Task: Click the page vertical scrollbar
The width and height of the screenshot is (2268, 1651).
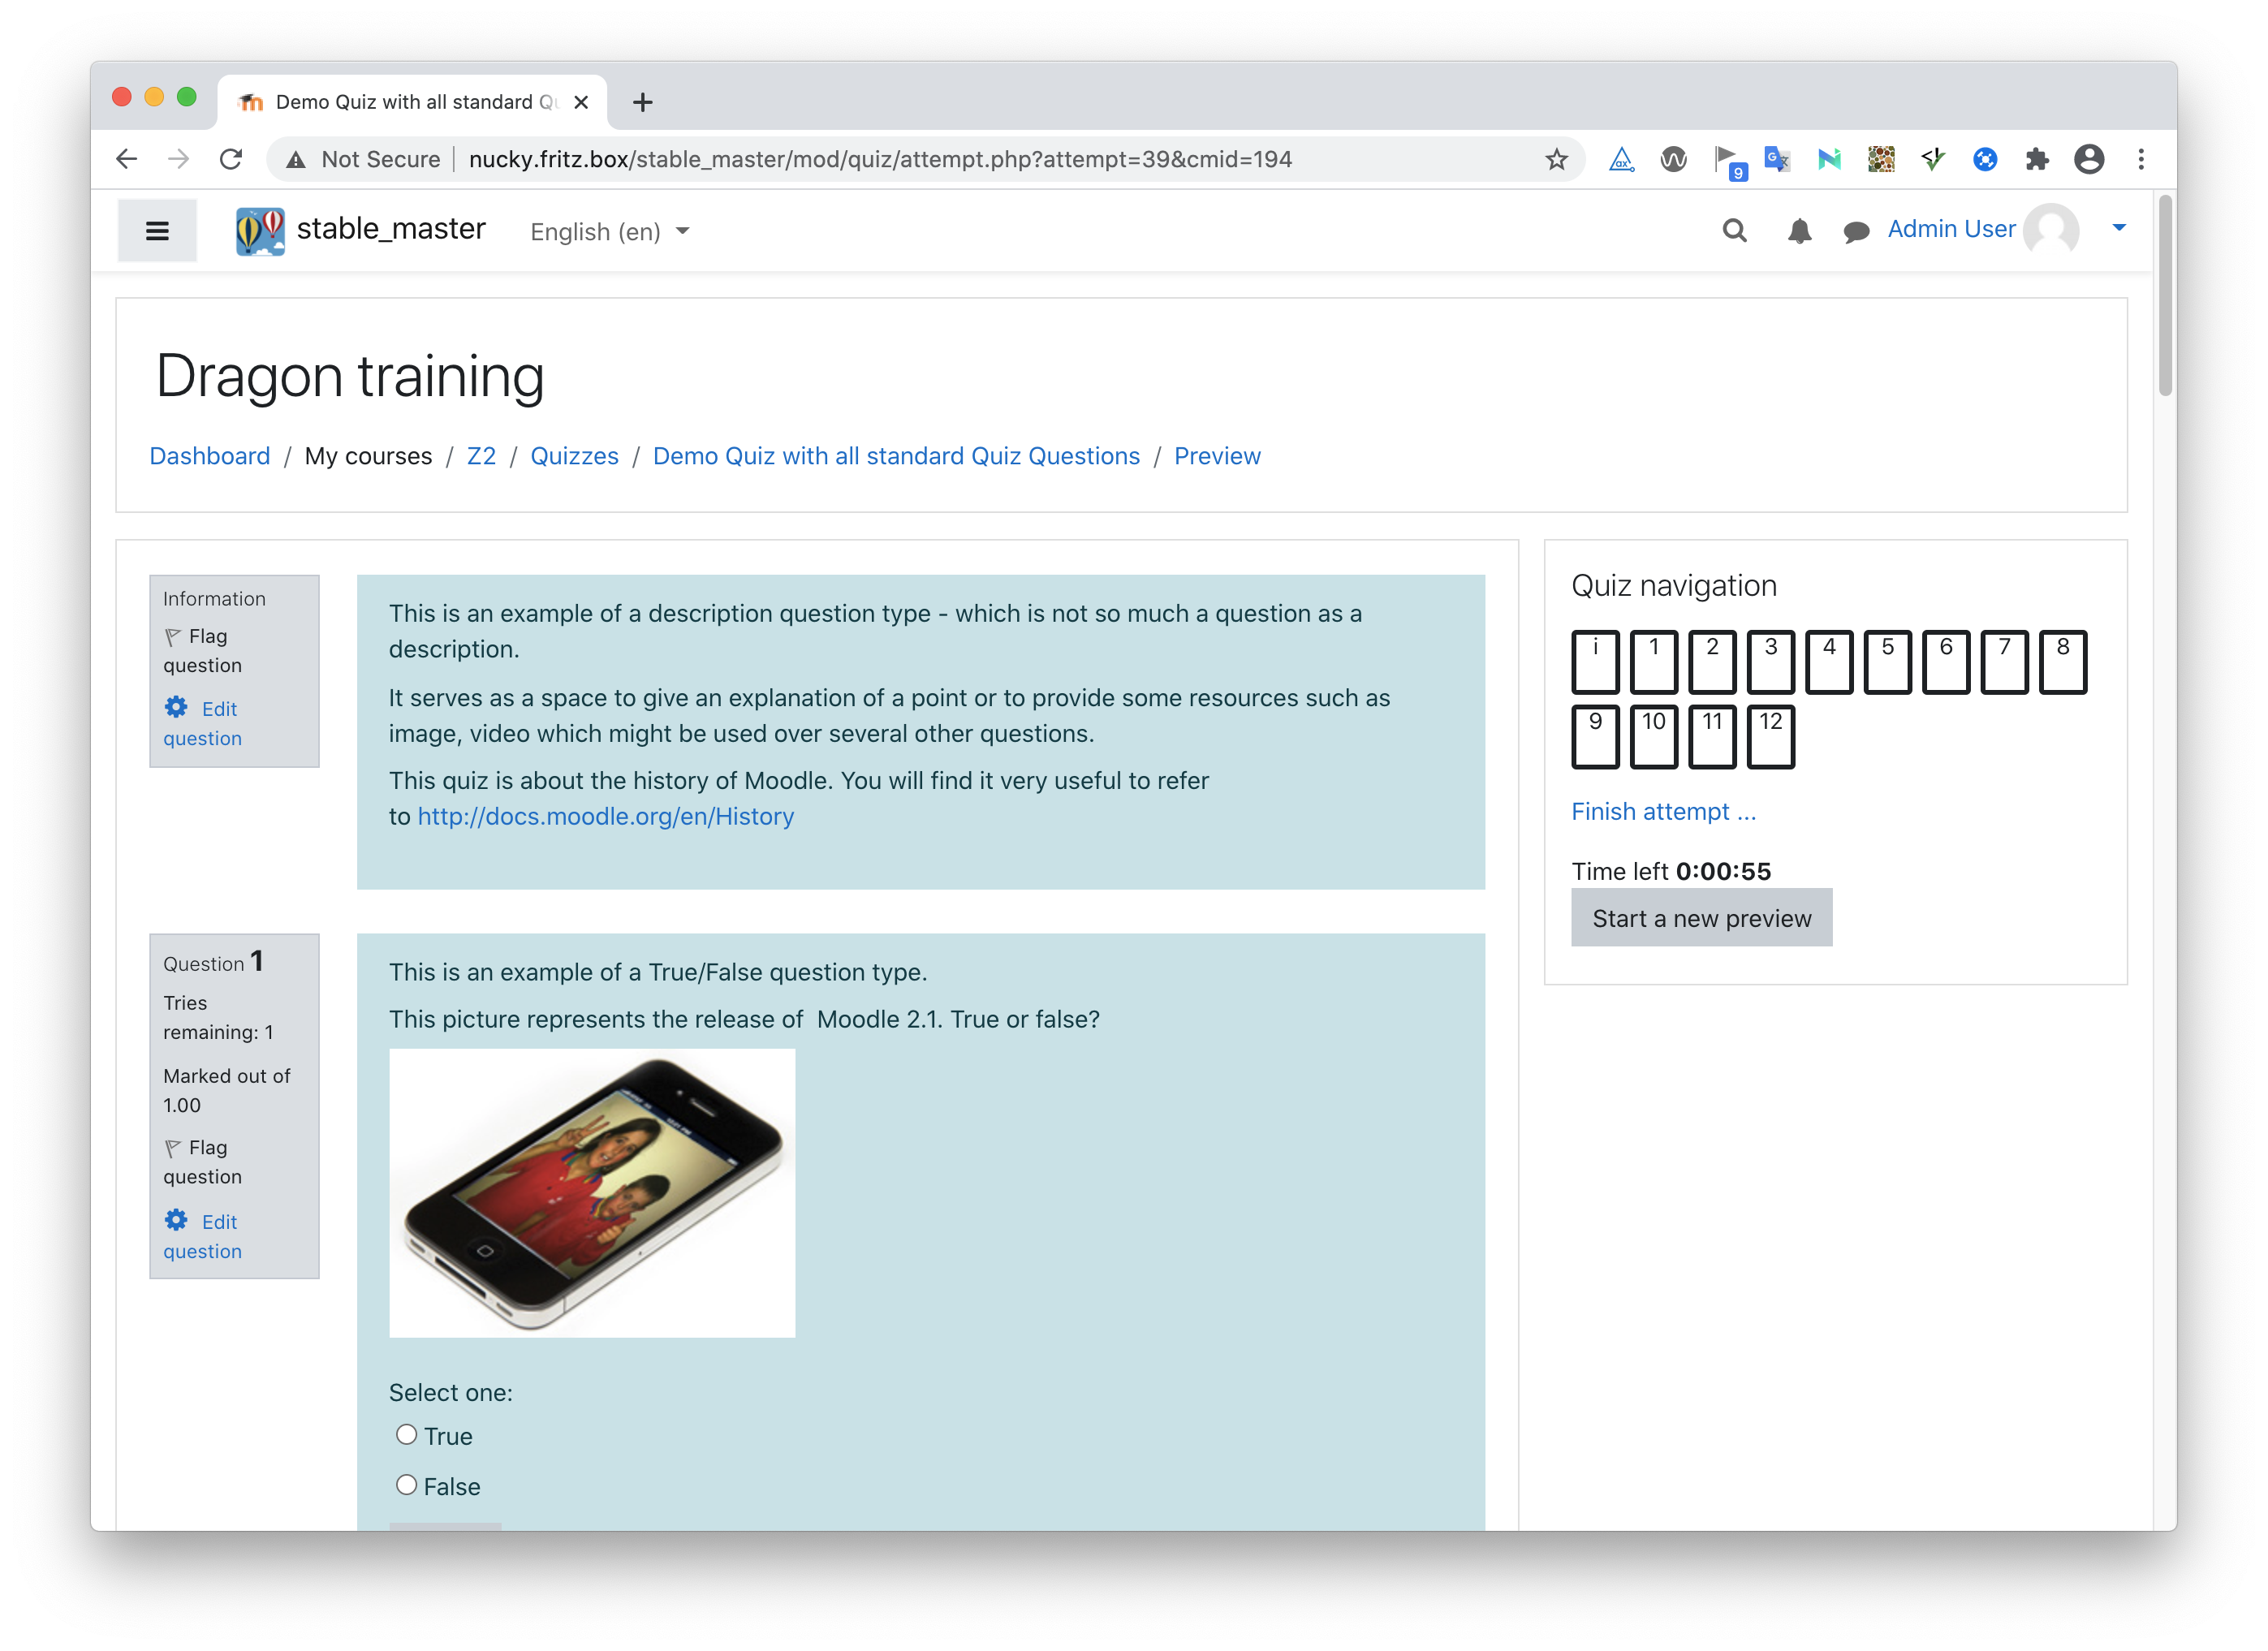Action: coord(2166,296)
